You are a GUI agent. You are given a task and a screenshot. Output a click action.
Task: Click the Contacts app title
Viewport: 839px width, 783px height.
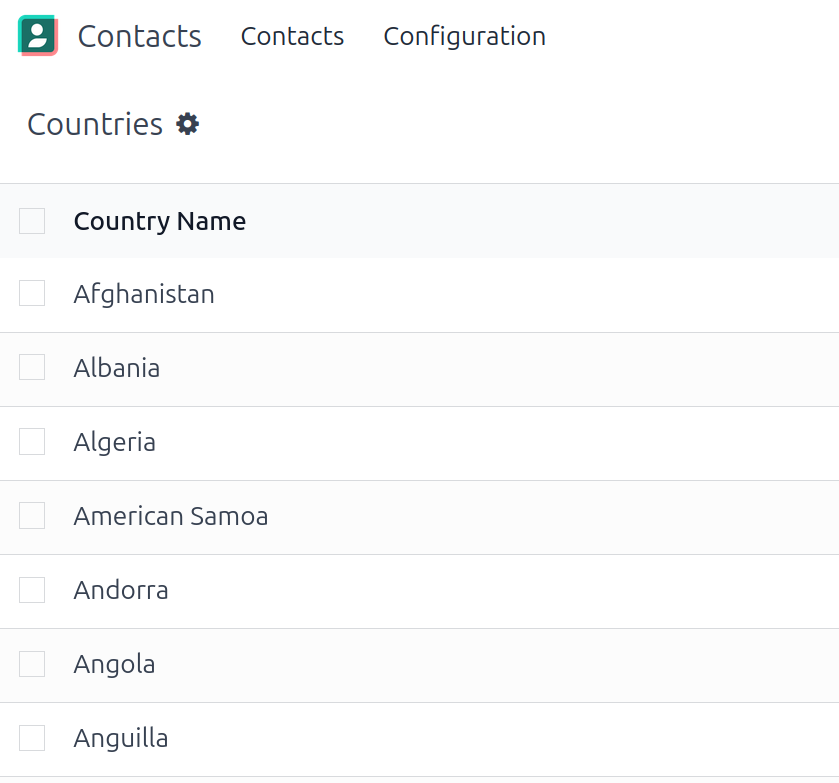pos(139,36)
